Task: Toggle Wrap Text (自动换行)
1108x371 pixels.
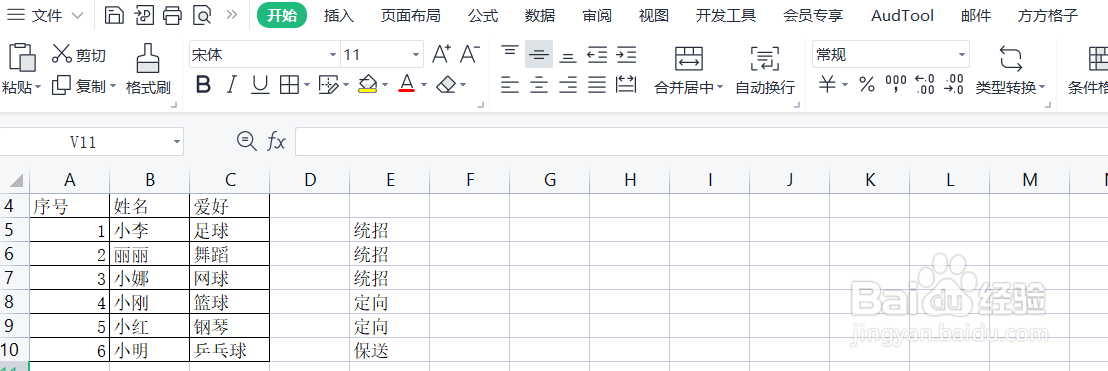Action: click(x=765, y=71)
